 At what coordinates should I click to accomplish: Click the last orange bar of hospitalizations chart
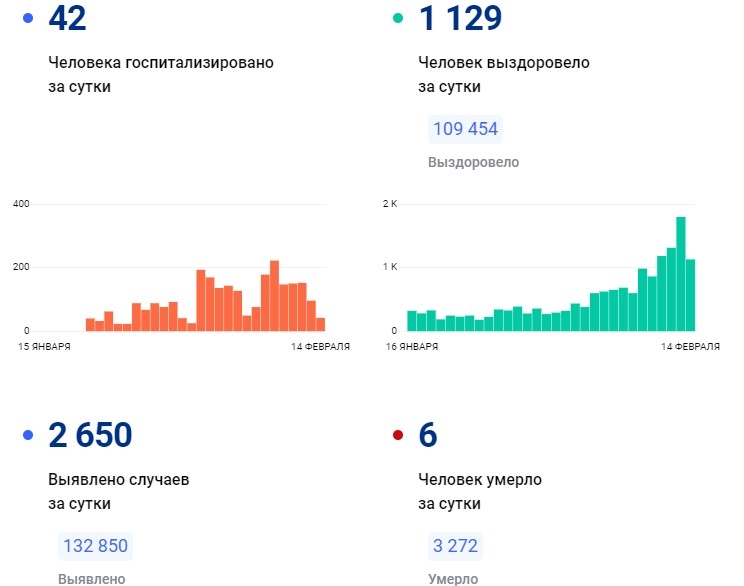(x=320, y=323)
